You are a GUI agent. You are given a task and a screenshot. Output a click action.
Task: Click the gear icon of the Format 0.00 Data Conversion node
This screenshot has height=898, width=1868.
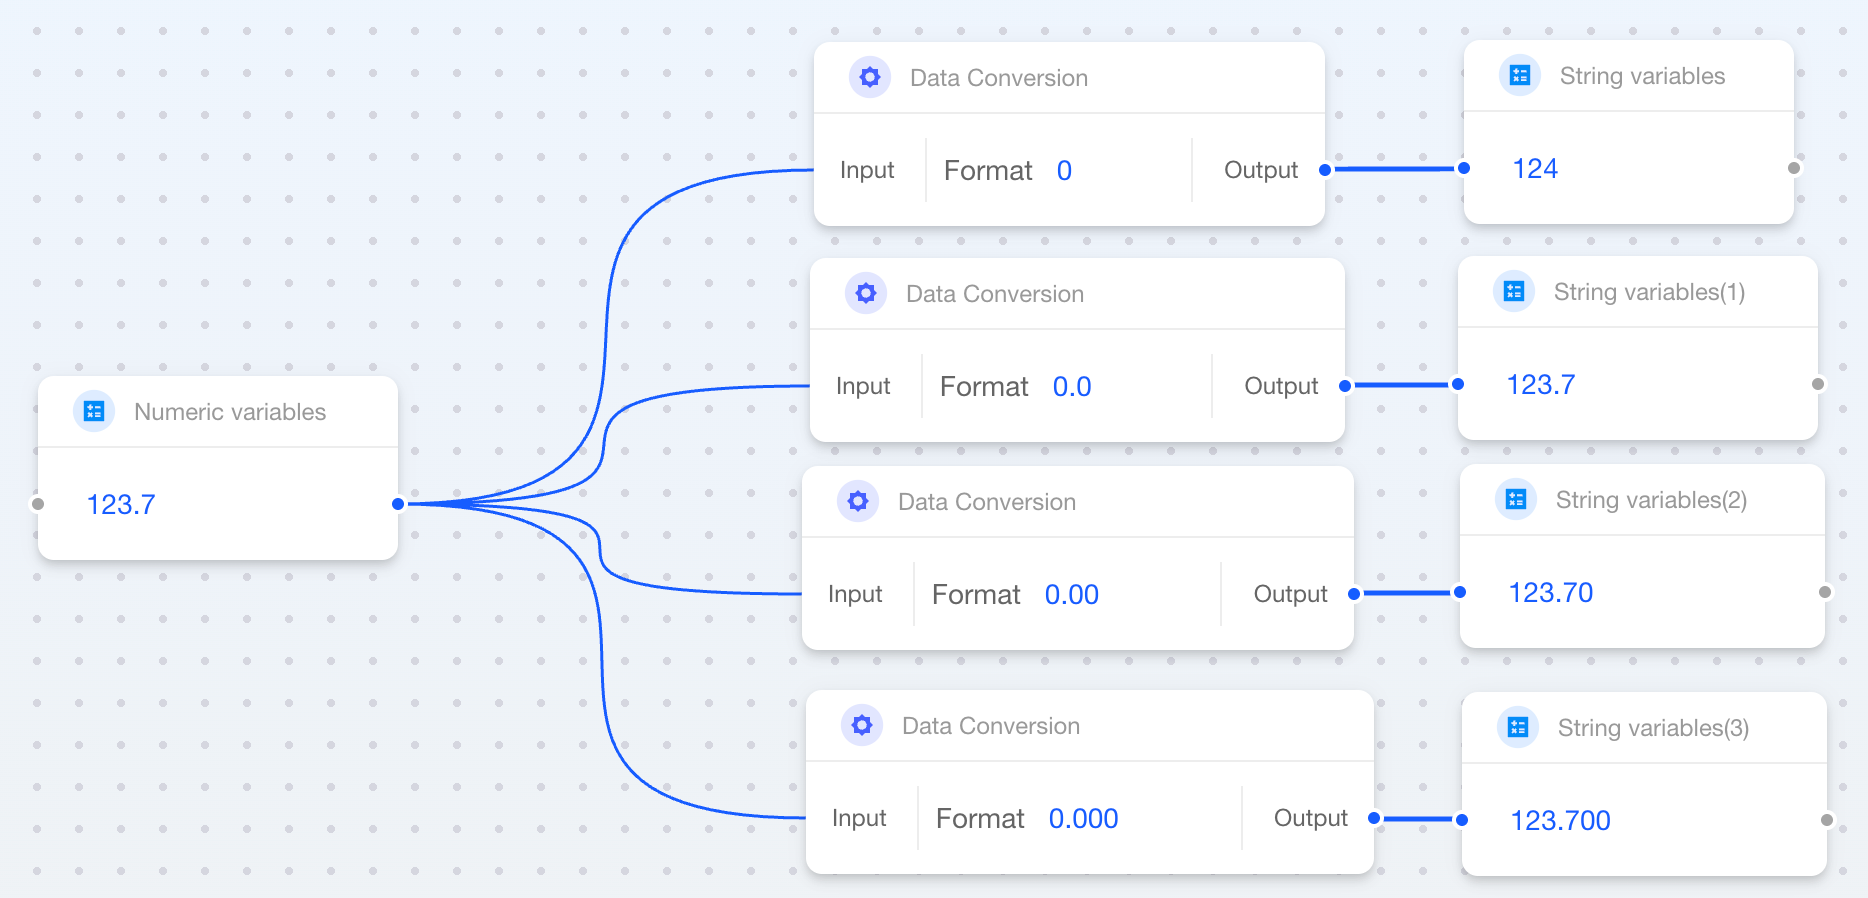click(857, 501)
